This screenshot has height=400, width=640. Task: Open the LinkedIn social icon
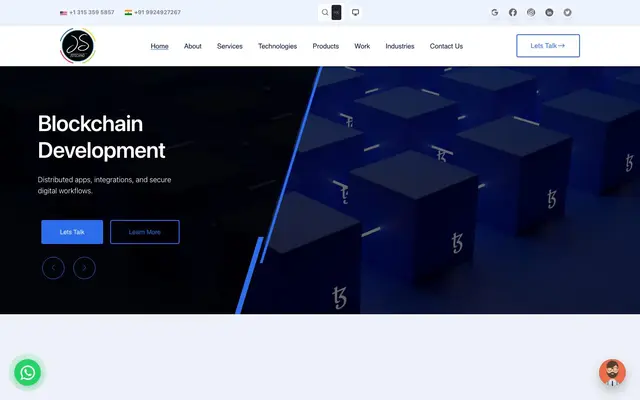[549, 13]
